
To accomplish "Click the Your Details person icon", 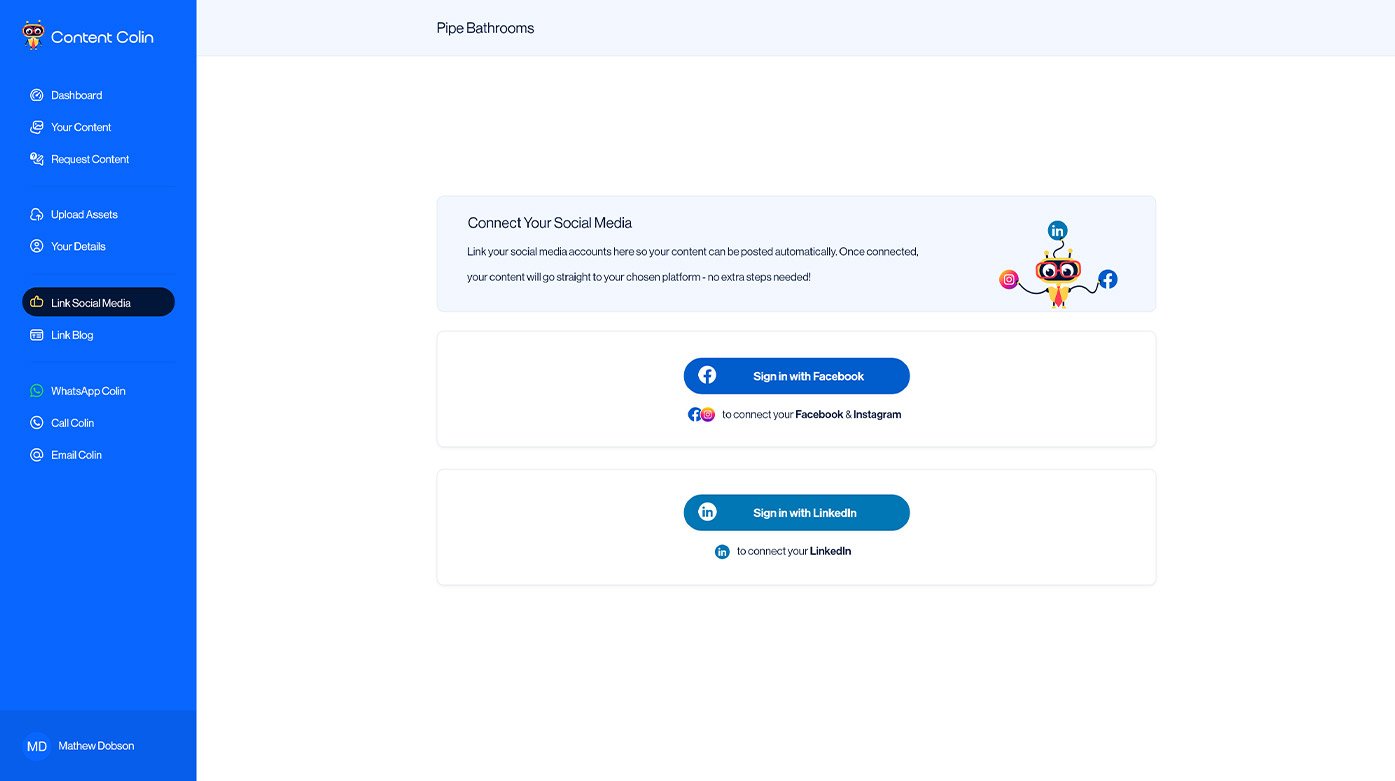I will (37, 246).
